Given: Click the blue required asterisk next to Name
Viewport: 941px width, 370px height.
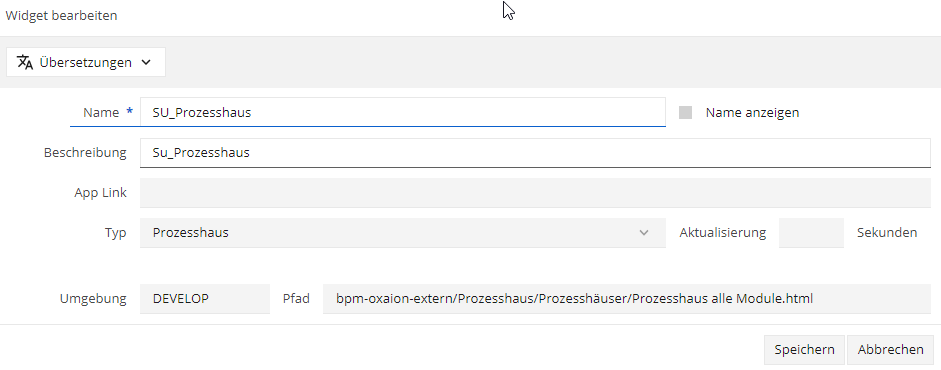Looking at the screenshot, I should point(130,112).
